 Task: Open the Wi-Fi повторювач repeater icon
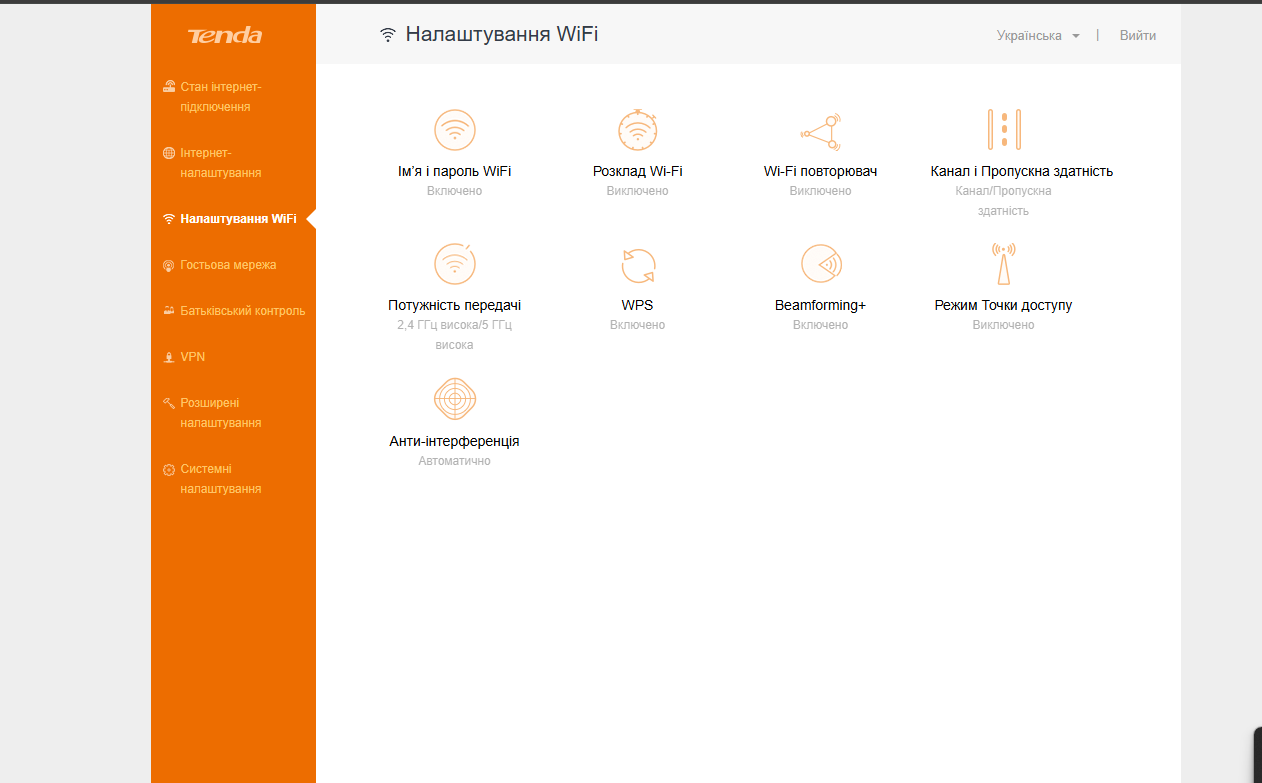[x=821, y=130]
